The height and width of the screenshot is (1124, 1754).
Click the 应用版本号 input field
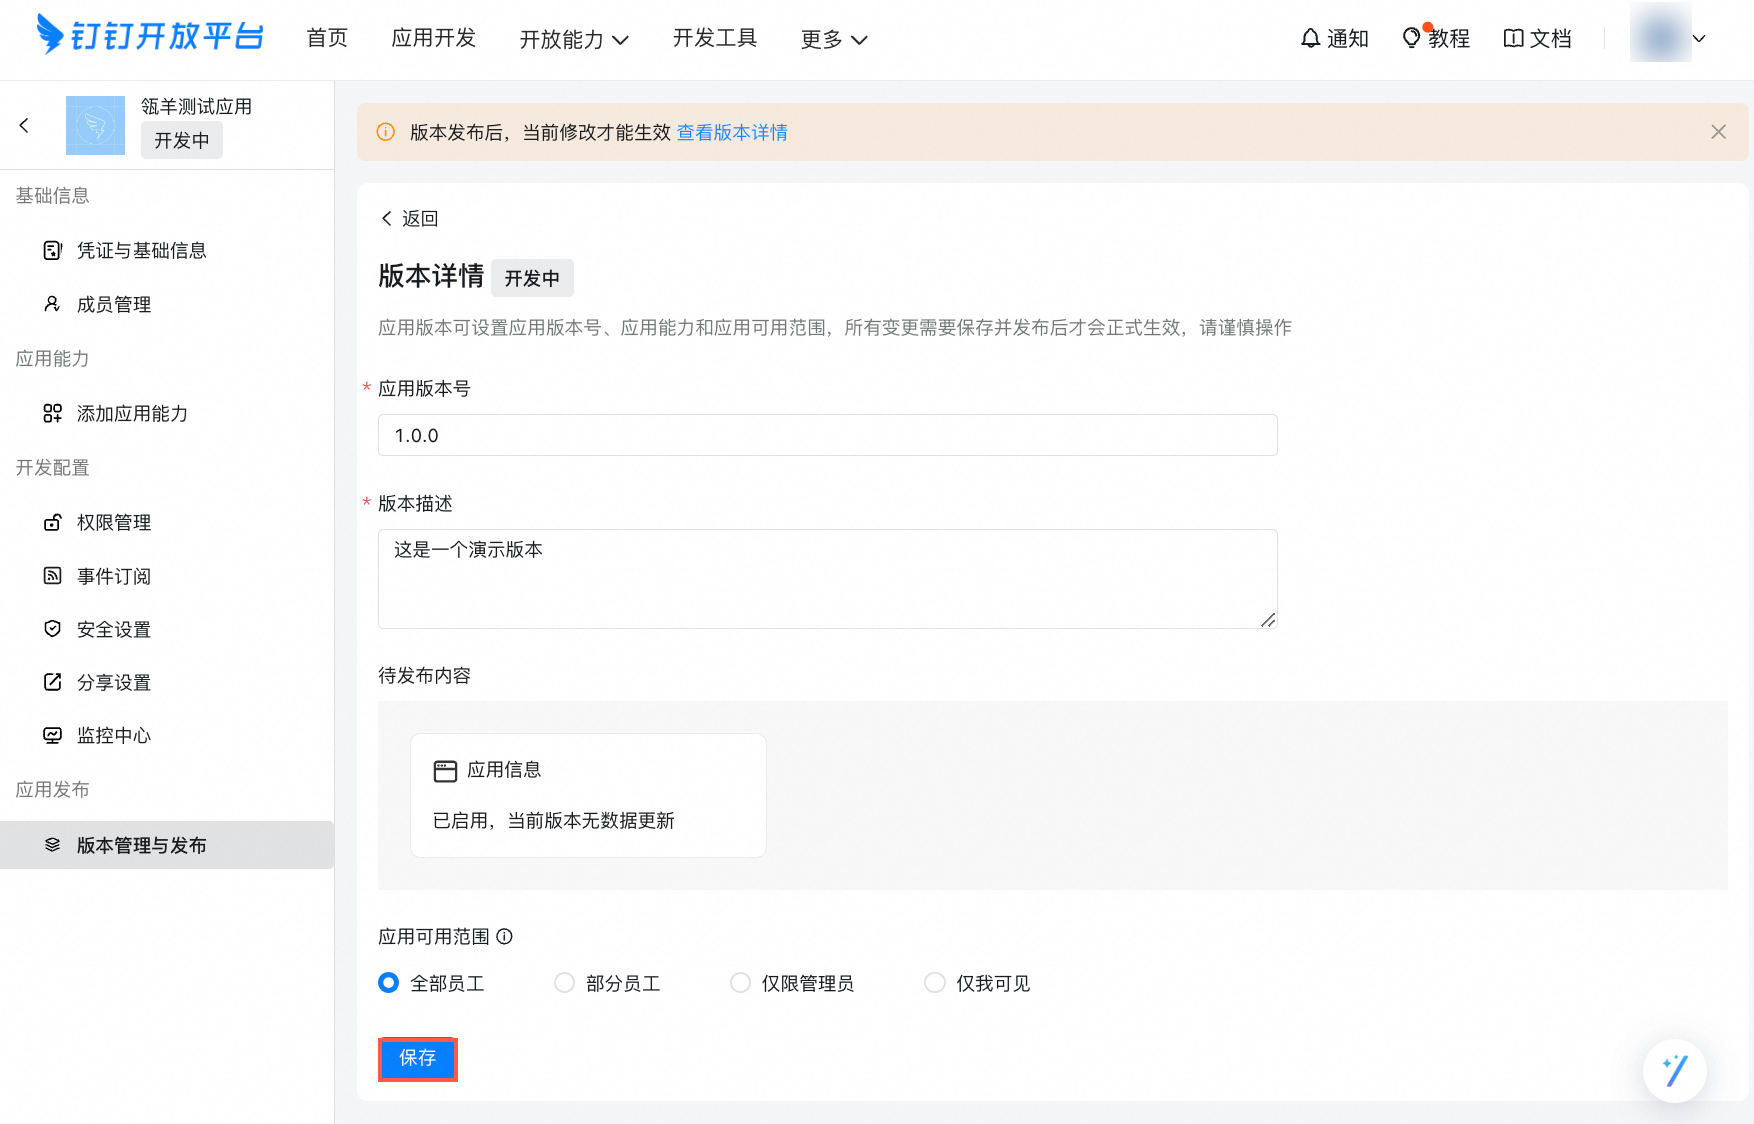point(827,435)
